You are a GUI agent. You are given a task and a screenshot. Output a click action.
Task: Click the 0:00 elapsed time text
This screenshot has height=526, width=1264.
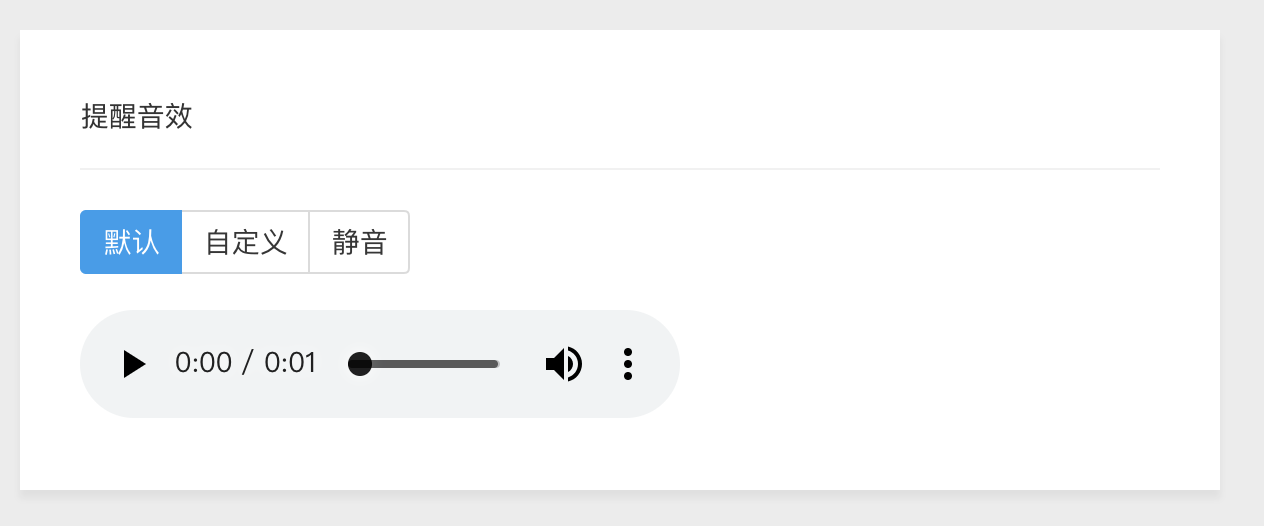pos(203,363)
